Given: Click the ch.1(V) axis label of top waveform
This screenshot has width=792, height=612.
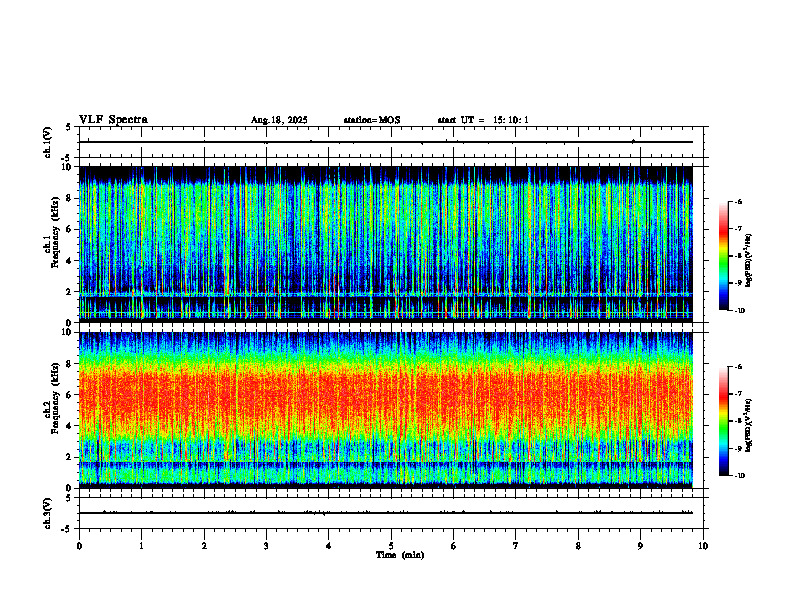Looking at the screenshot, I should 47,142.
